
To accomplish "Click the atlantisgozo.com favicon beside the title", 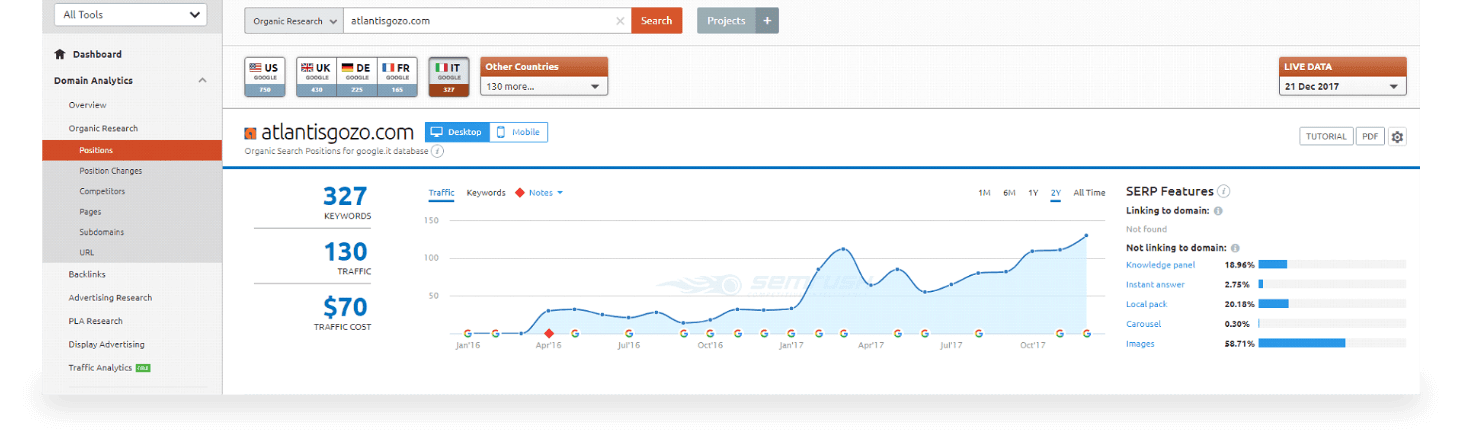I will 250,133.
